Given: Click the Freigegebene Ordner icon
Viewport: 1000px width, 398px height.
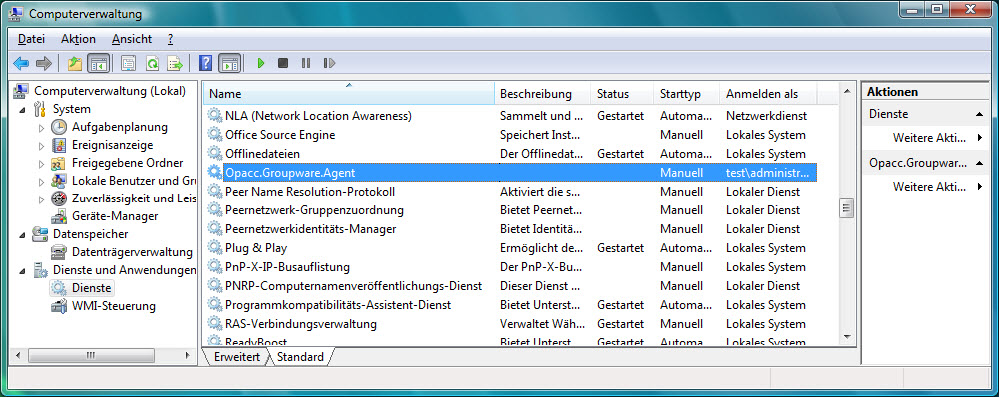Looking at the screenshot, I should tap(59, 163).
